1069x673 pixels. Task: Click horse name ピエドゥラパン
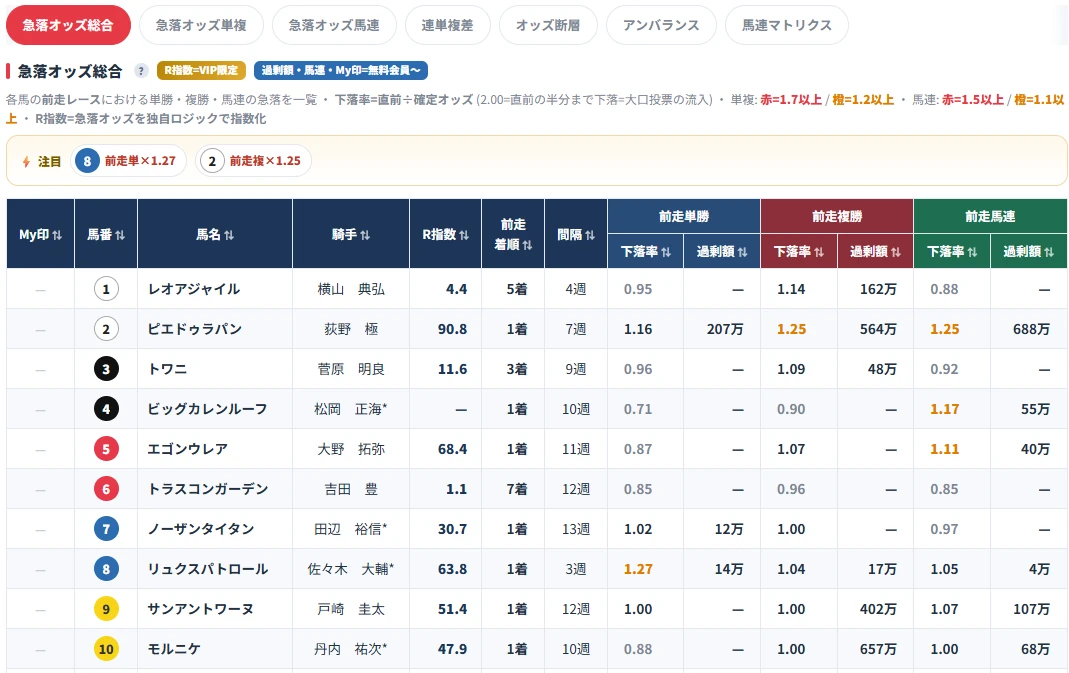pos(194,329)
